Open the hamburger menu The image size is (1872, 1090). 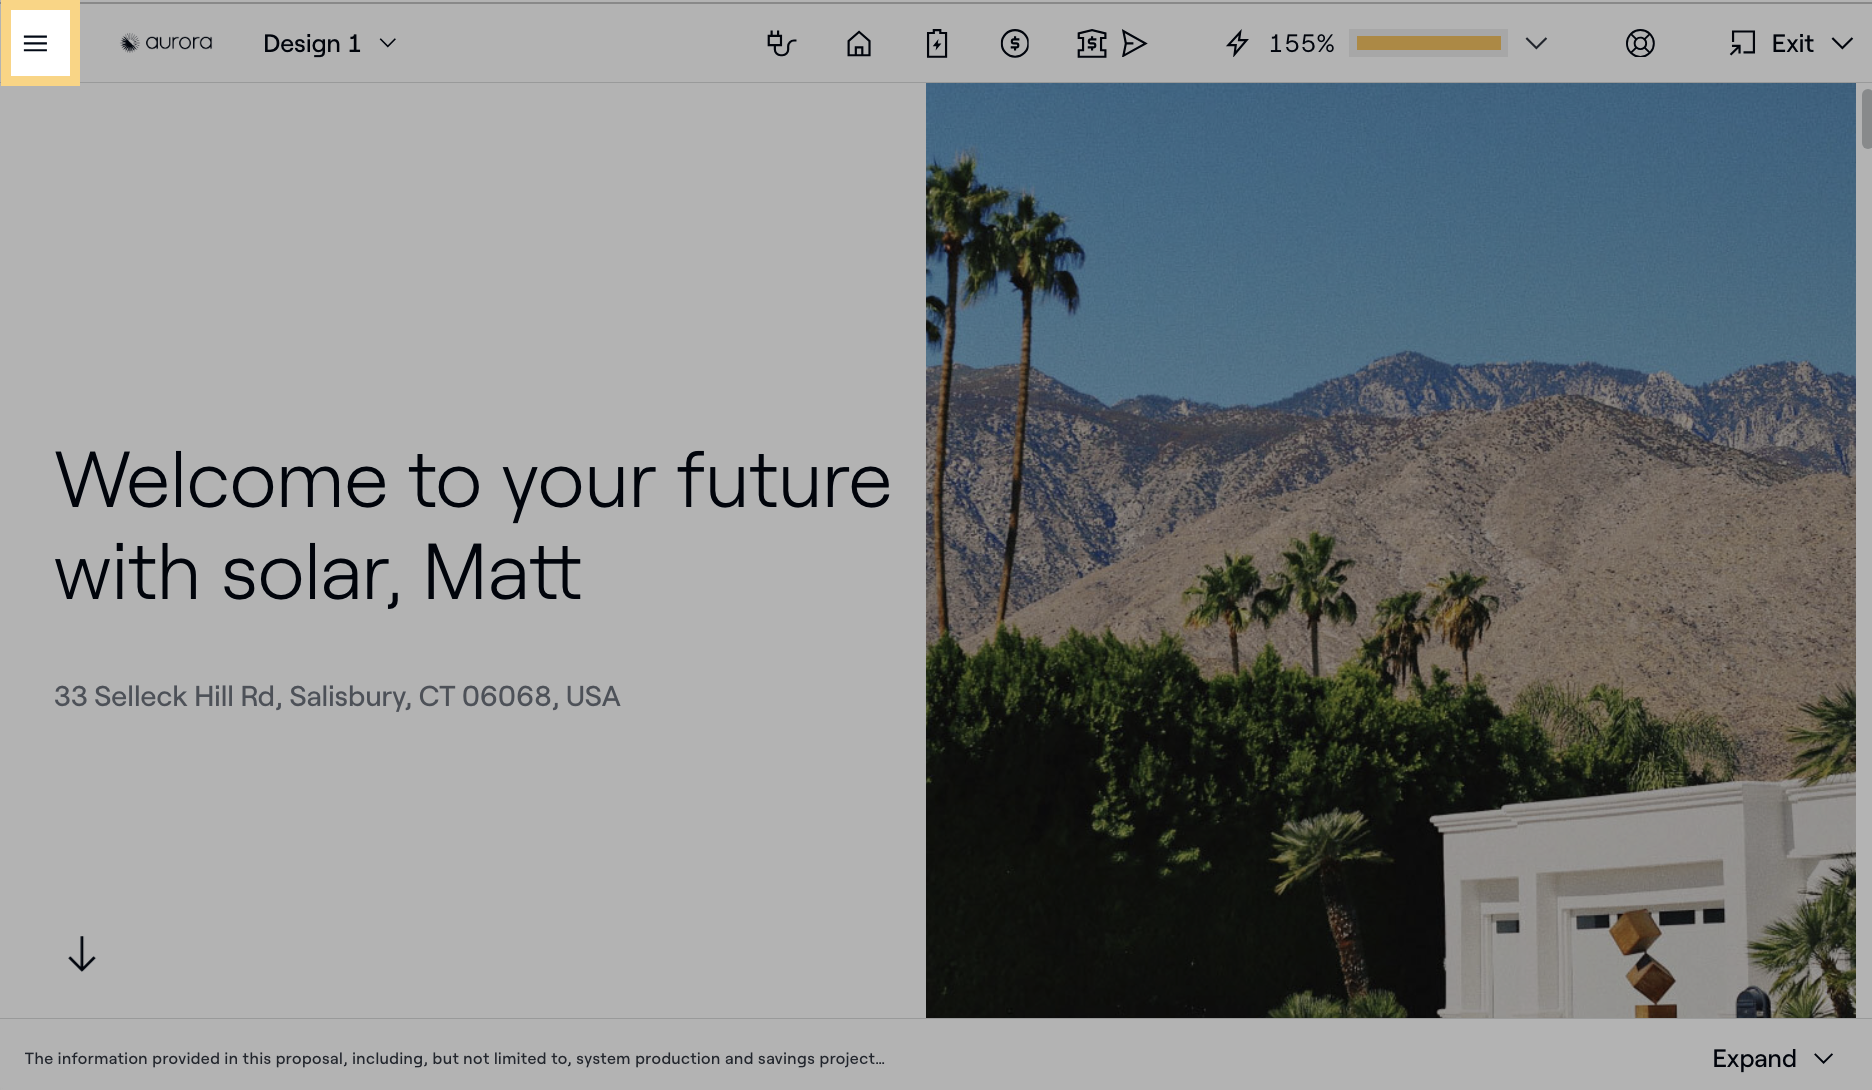36,43
